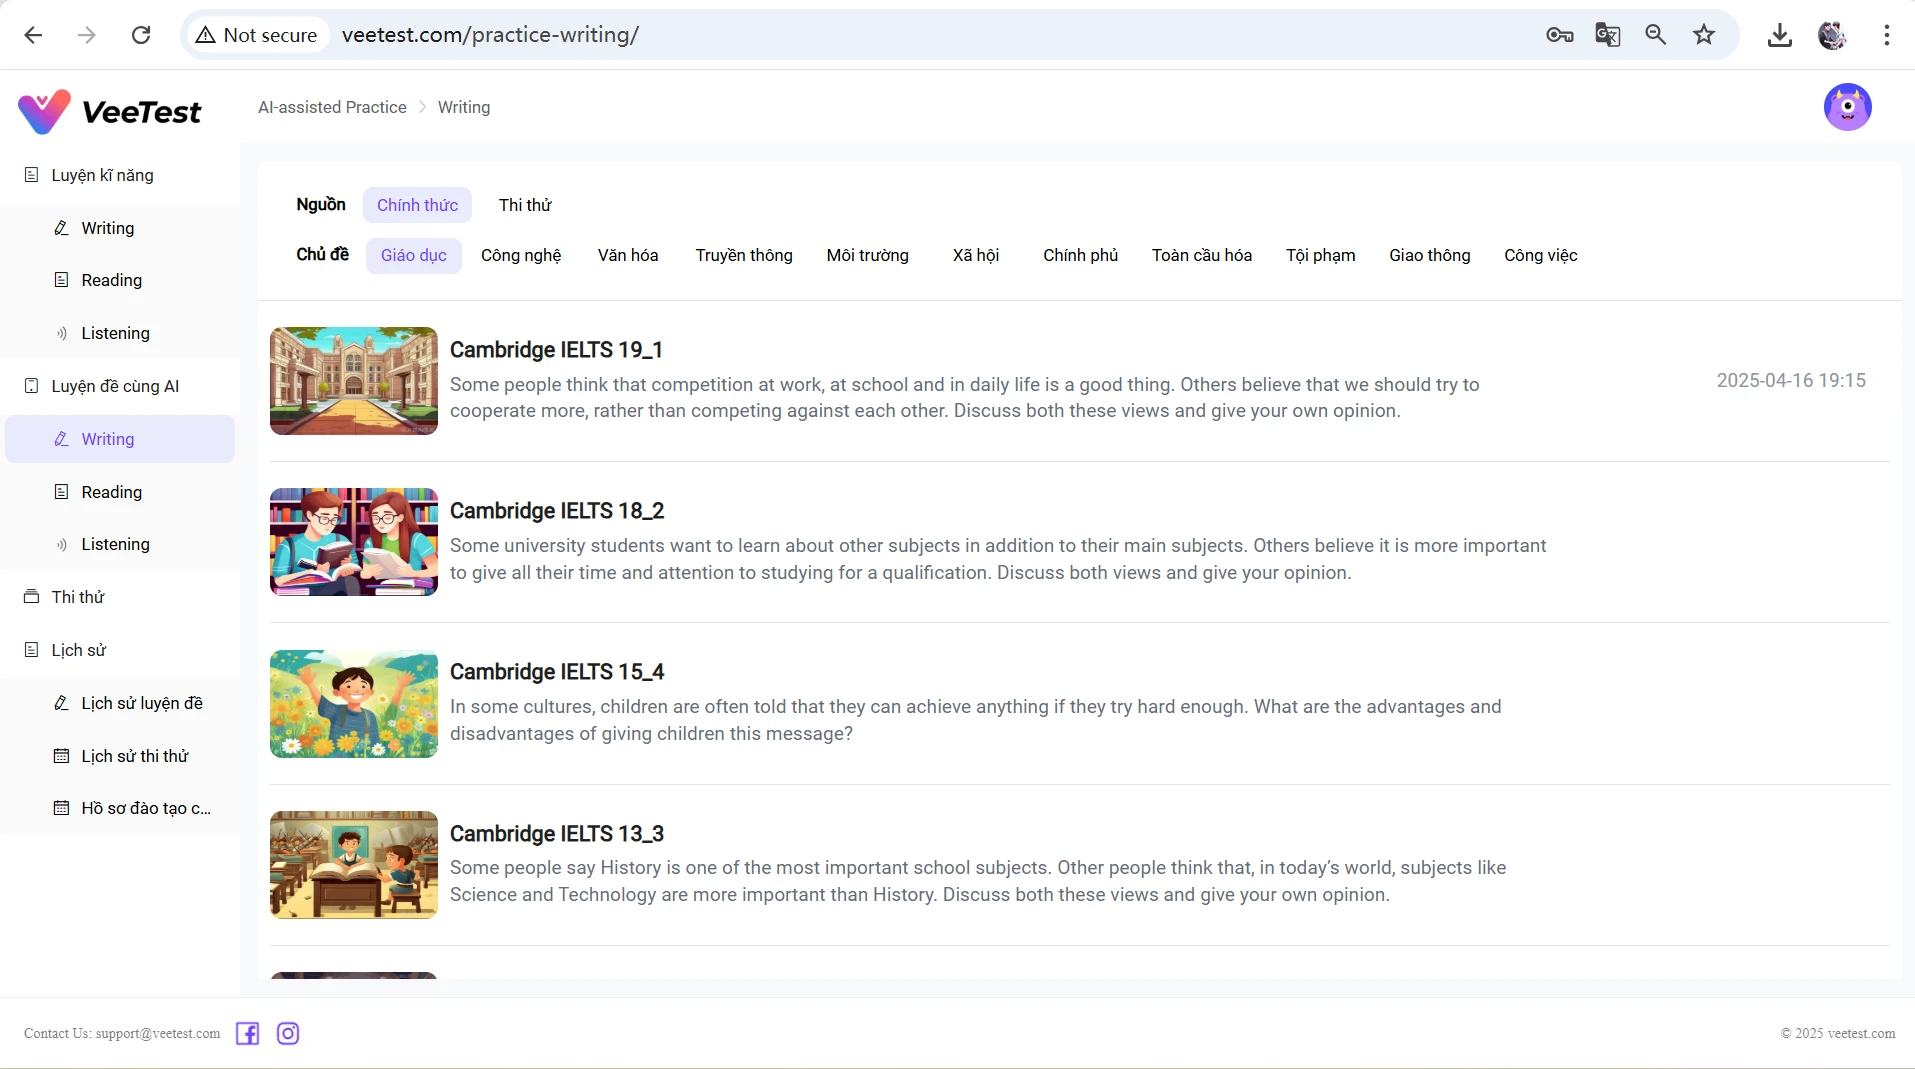Open the Facebook icon in footer
1915x1069 pixels.
point(247,1034)
